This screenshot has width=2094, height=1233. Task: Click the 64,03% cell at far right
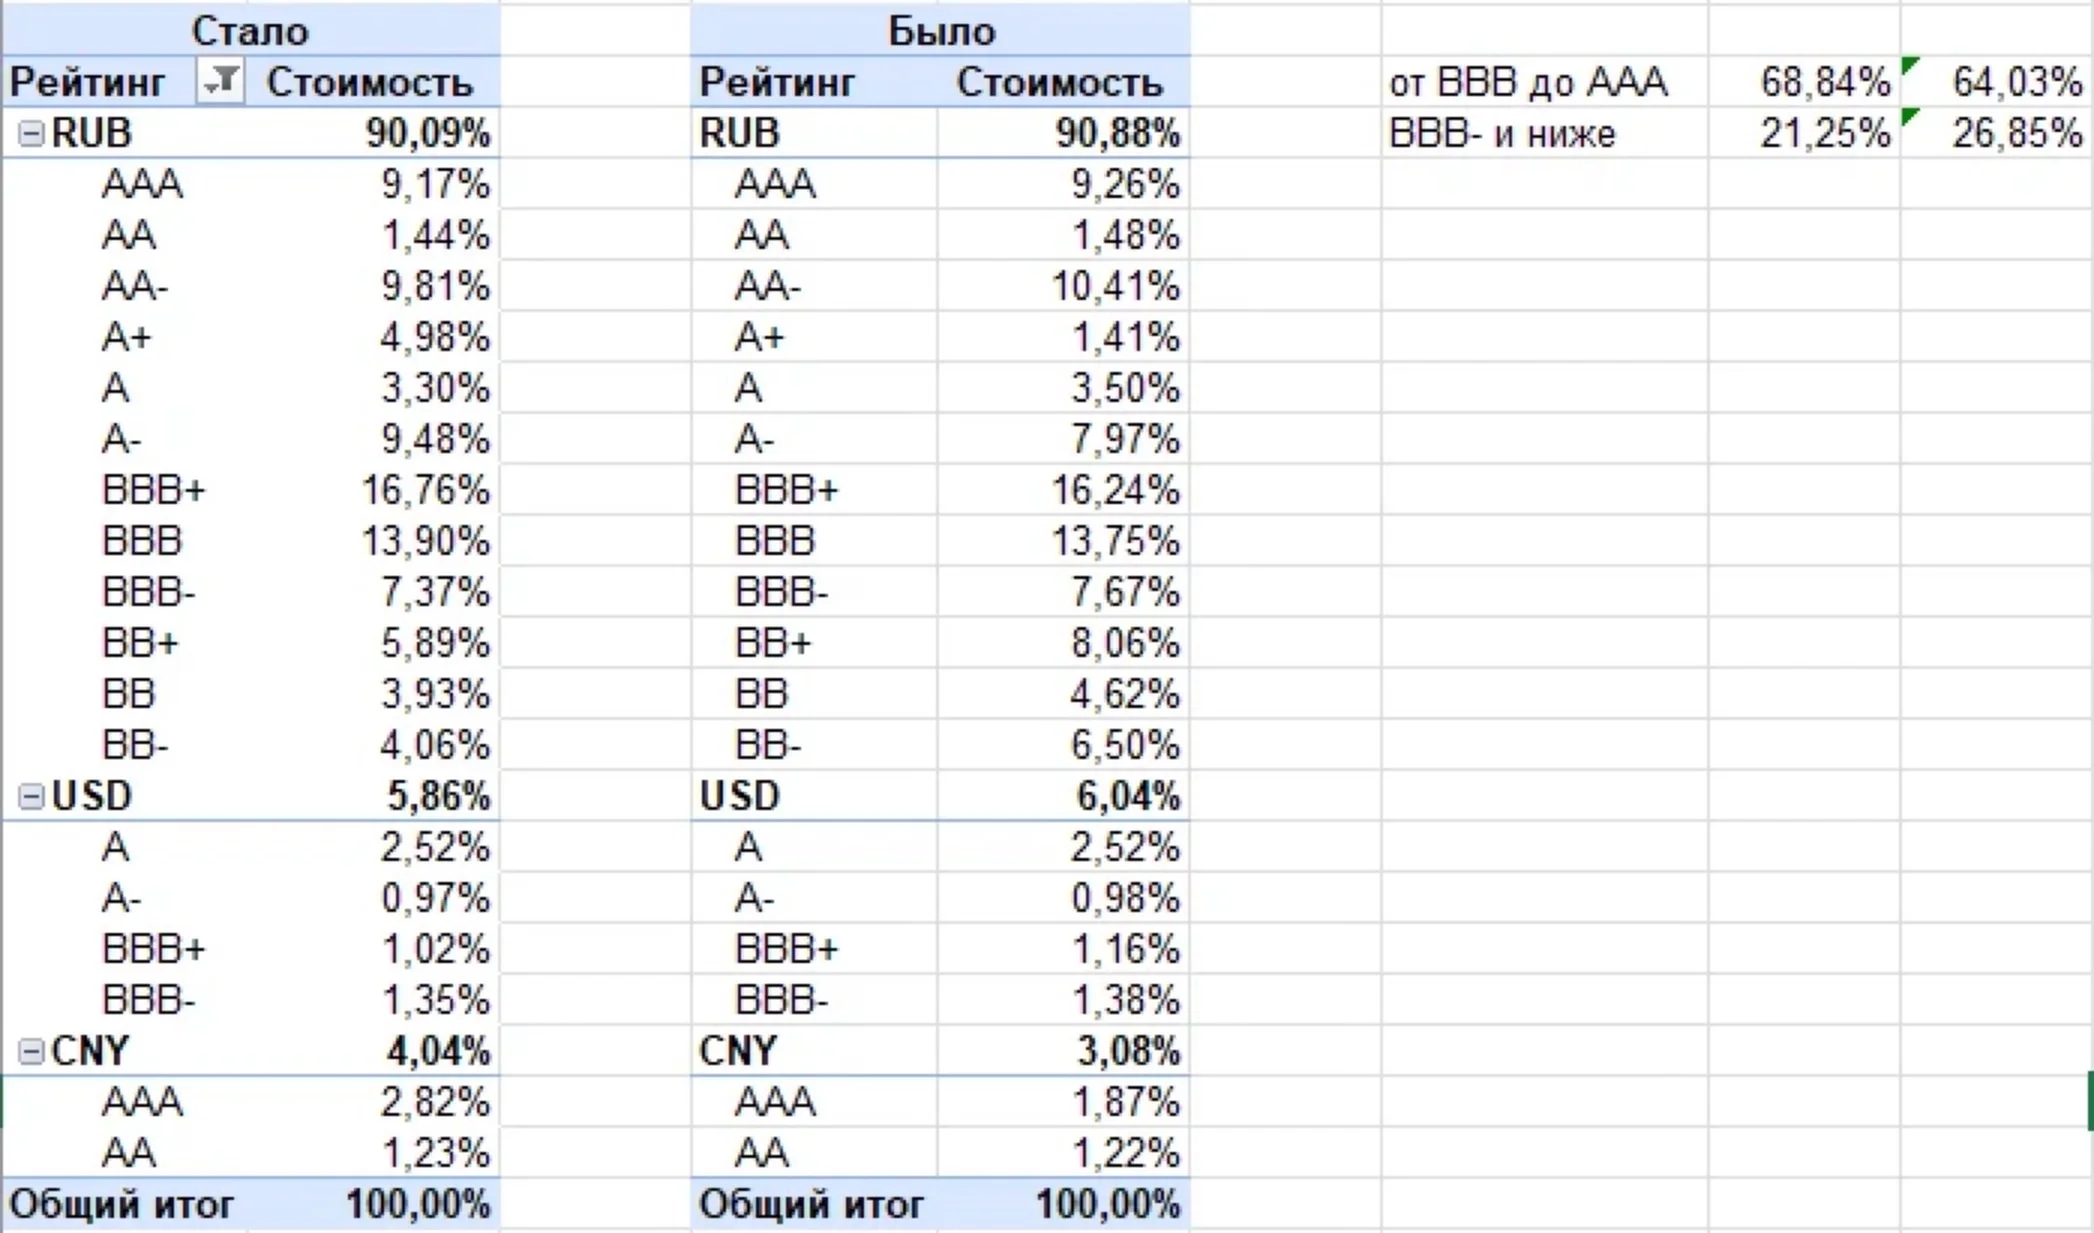pyautogui.click(x=1996, y=81)
